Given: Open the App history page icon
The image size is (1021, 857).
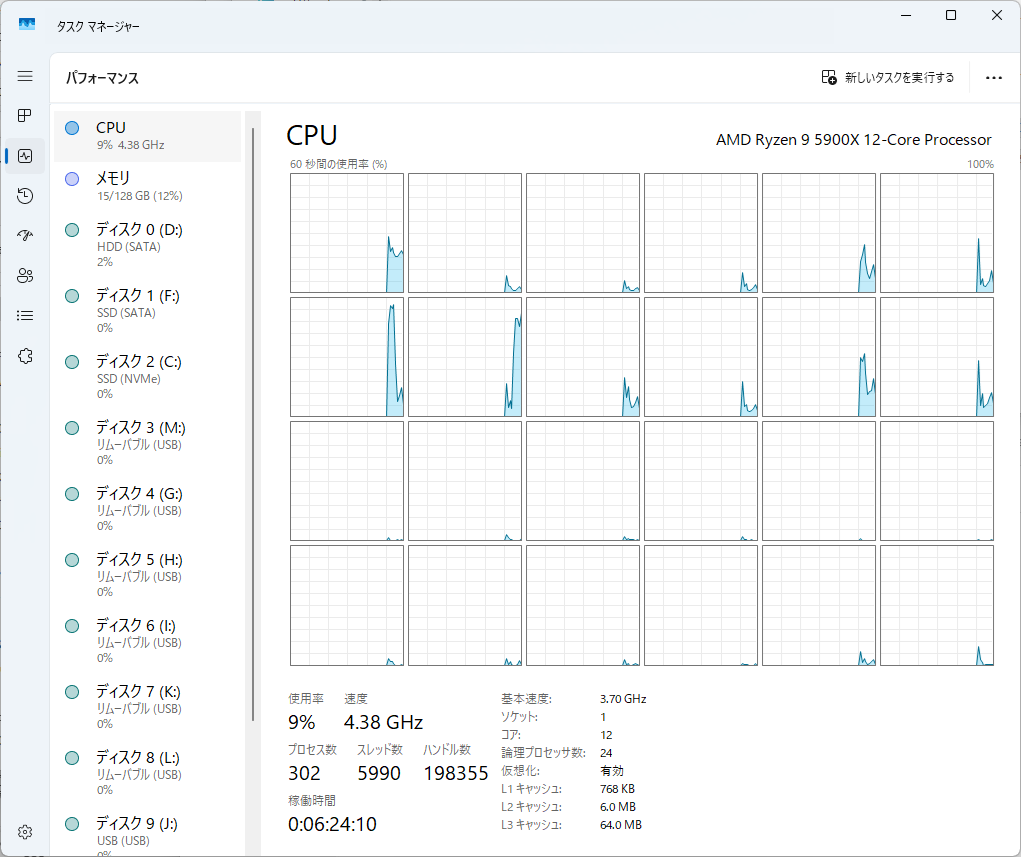Looking at the screenshot, I should (25, 196).
